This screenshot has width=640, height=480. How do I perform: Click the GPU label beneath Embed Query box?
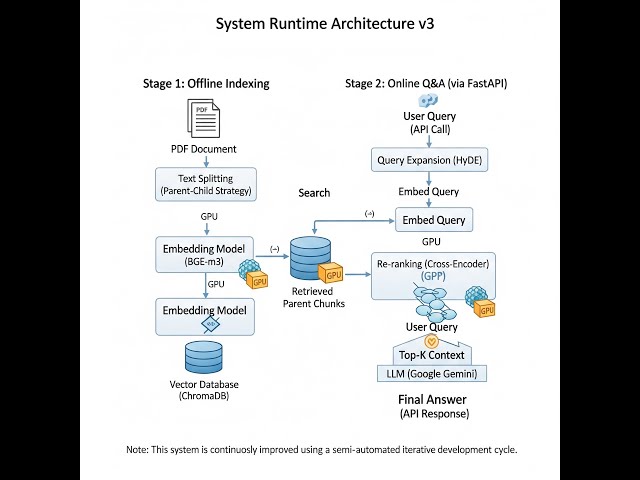(431, 242)
